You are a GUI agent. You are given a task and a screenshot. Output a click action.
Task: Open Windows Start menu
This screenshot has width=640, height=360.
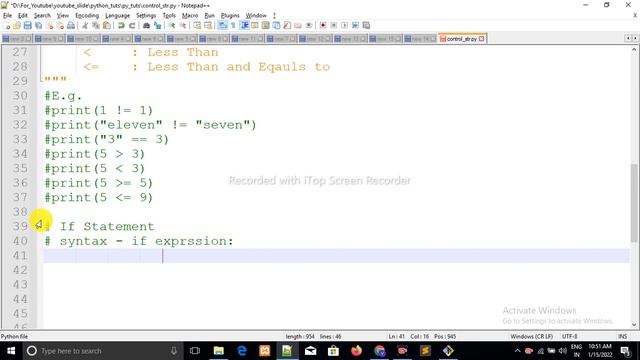(x=11, y=351)
